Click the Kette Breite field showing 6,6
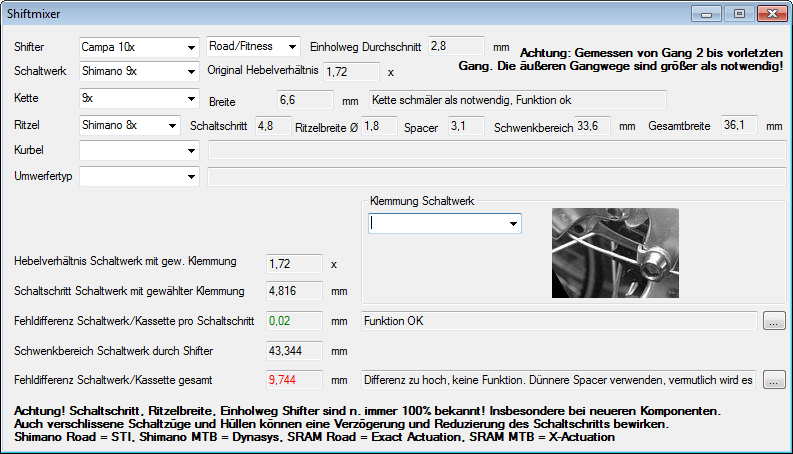This screenshot has height=454, width=793. click(304, 100)
